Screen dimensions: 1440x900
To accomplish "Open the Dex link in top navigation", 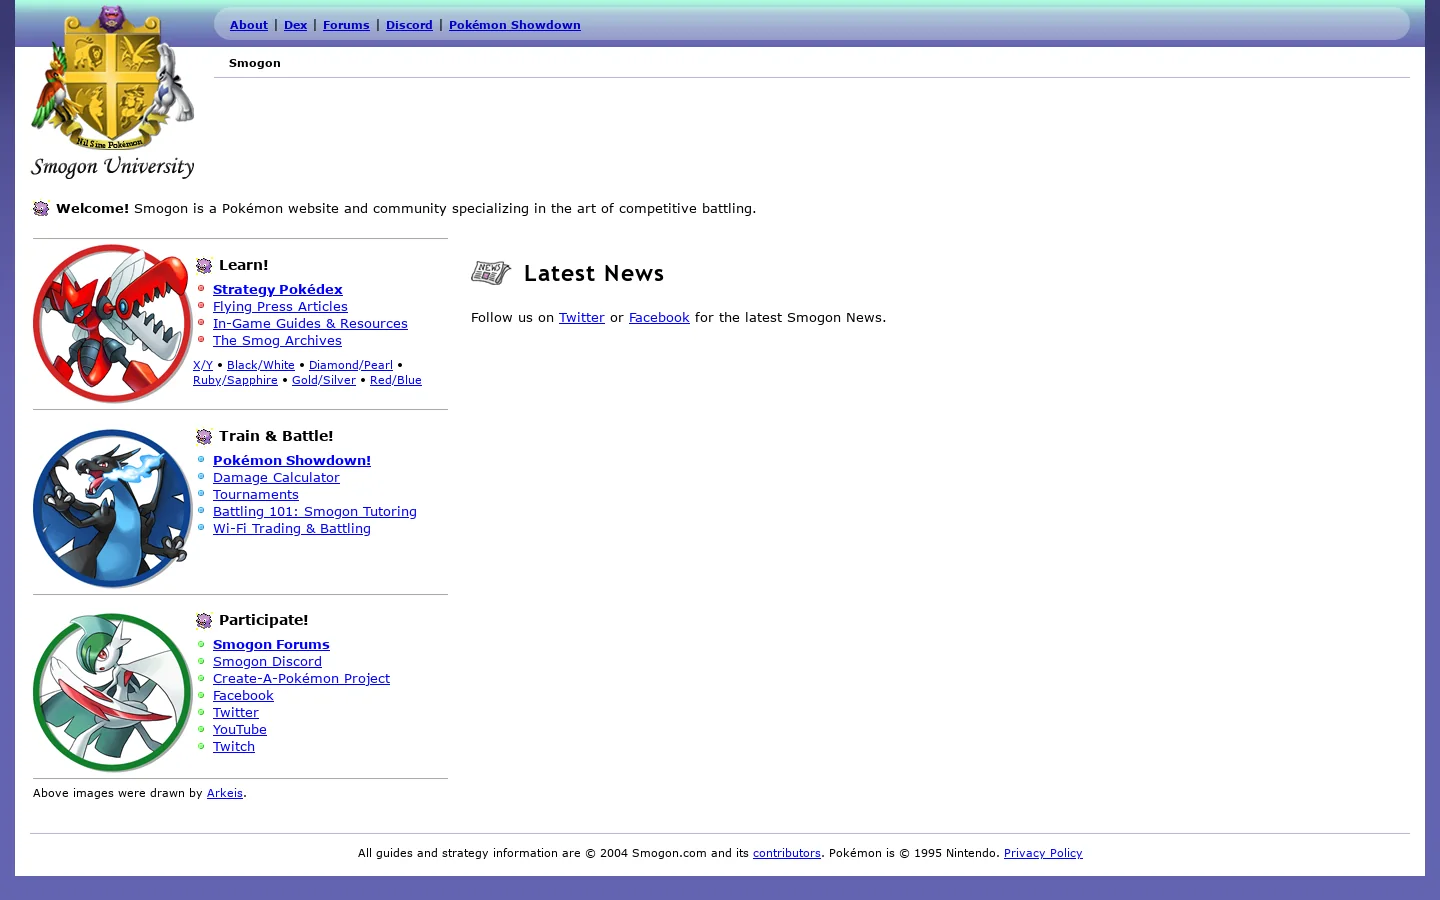I will pos(295,25).
